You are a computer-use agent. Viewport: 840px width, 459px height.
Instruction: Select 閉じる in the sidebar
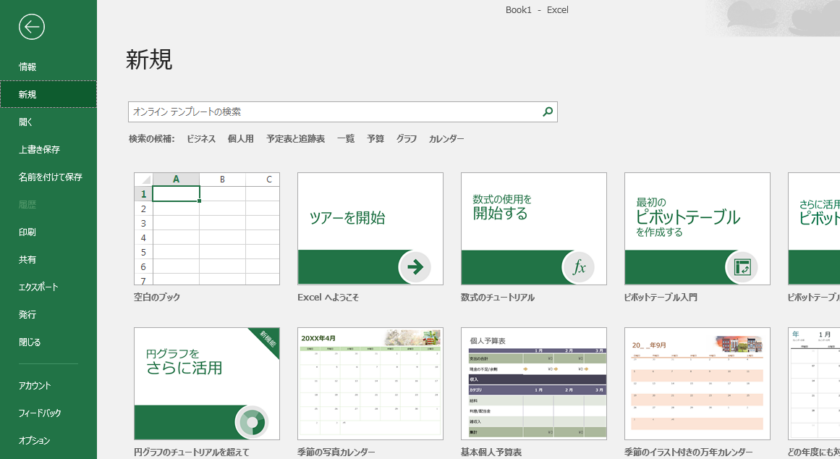point(29,342)
